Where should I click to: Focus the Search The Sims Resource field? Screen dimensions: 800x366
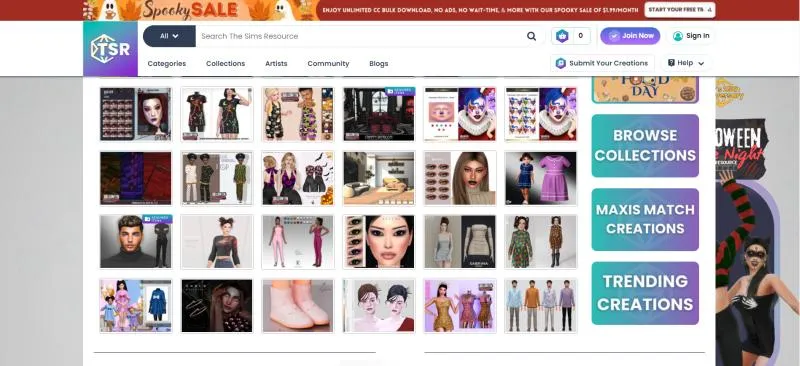click(360, 36)
